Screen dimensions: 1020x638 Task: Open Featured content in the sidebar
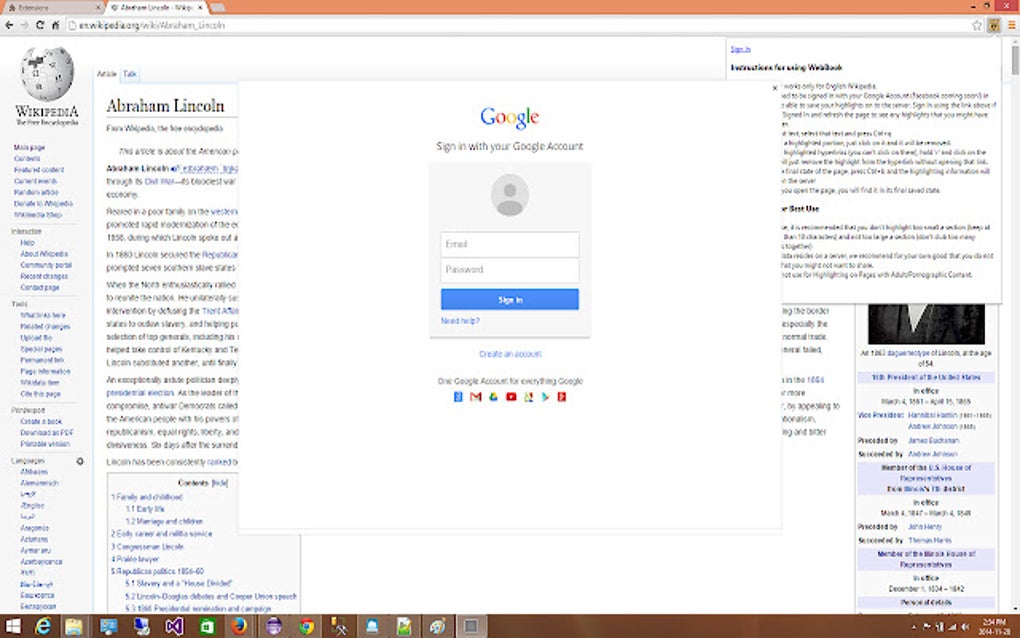click(39, 170)
